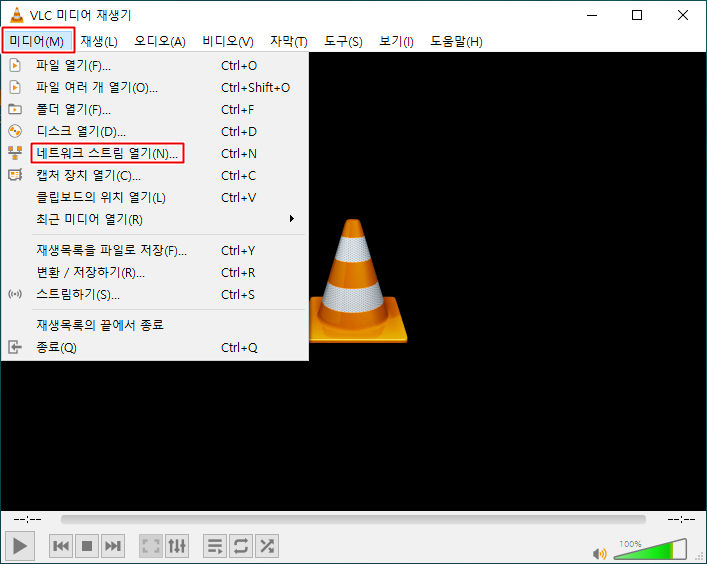
Task: Select 파일 여러 개 열기(O)... entry
Action: 155,87
